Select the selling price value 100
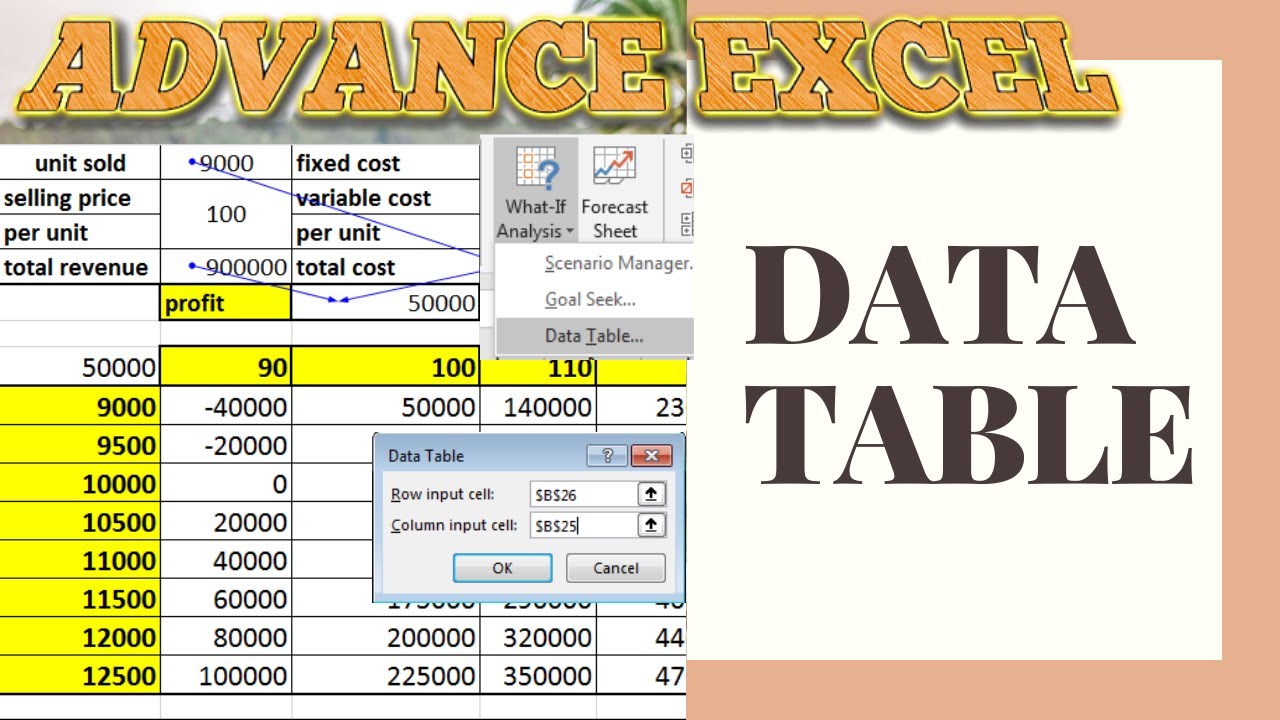Viewport: 1280px width, 720px height. tap(226, 215)
